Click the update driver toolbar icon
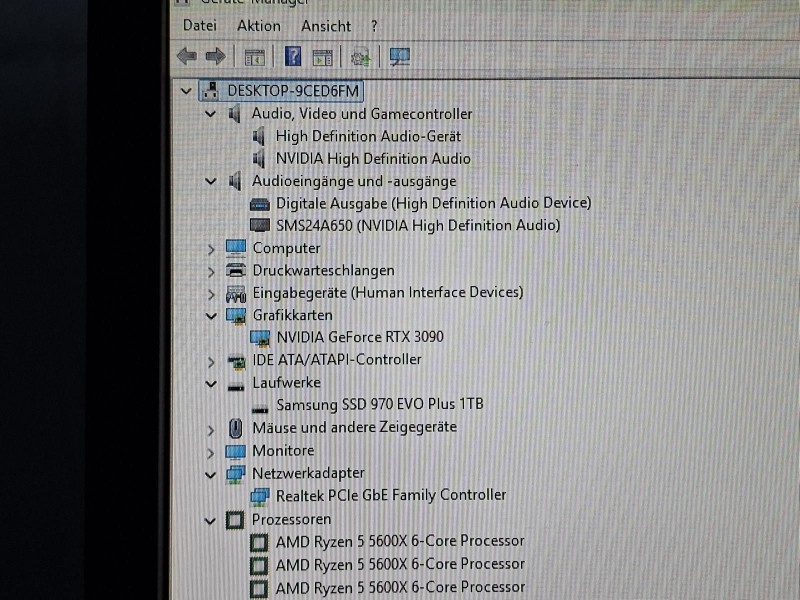The image size is (800, 600). [361, 57]
